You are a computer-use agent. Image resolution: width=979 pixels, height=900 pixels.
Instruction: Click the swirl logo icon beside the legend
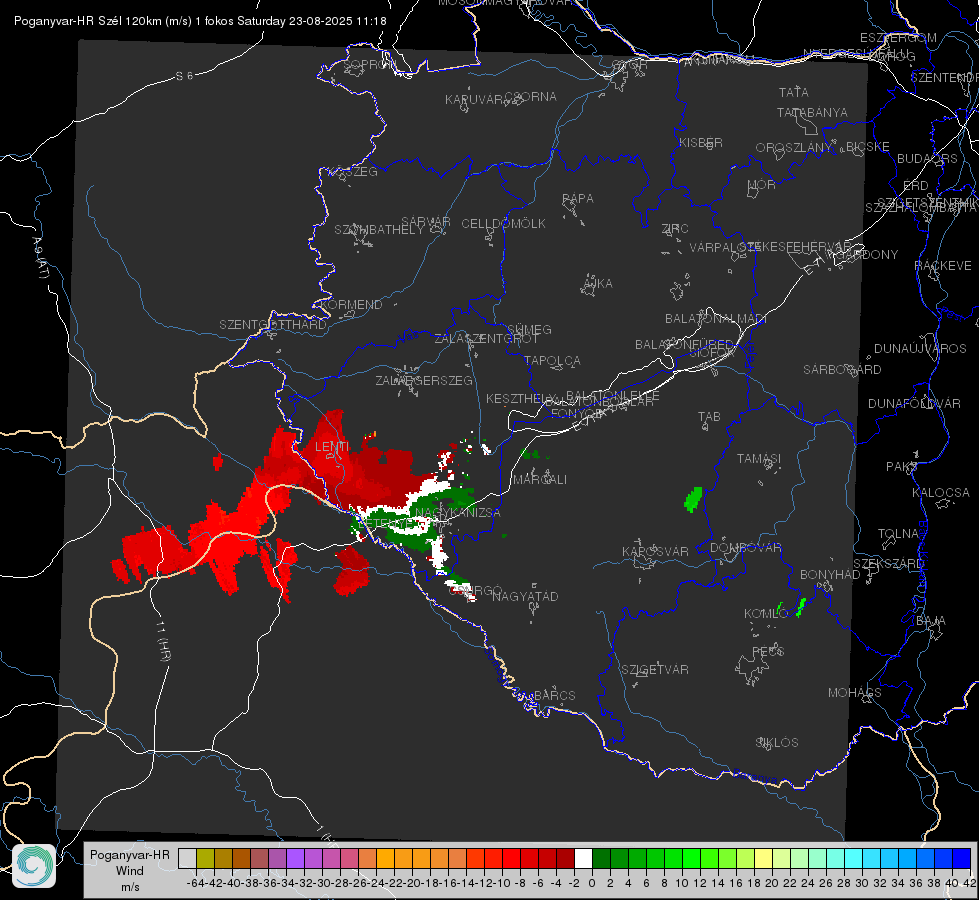click(x=34, y=866)
